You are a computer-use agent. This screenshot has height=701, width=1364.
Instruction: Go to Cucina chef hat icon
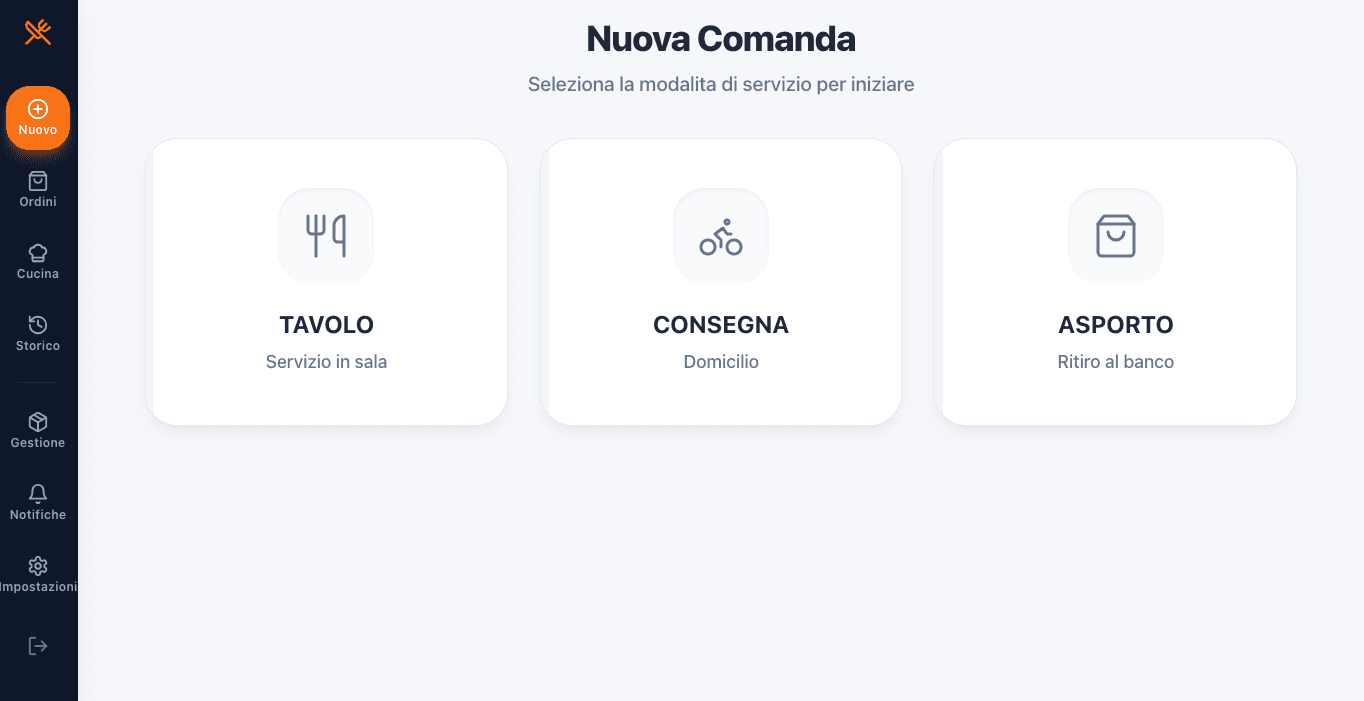point(38,253)
